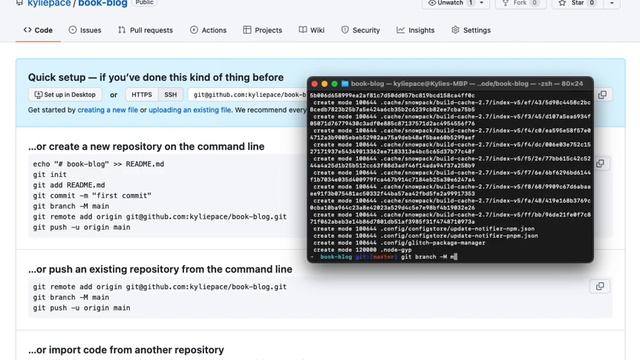Open the Code tab
This screenshot has width=640, height=360.
coord(38,30)
